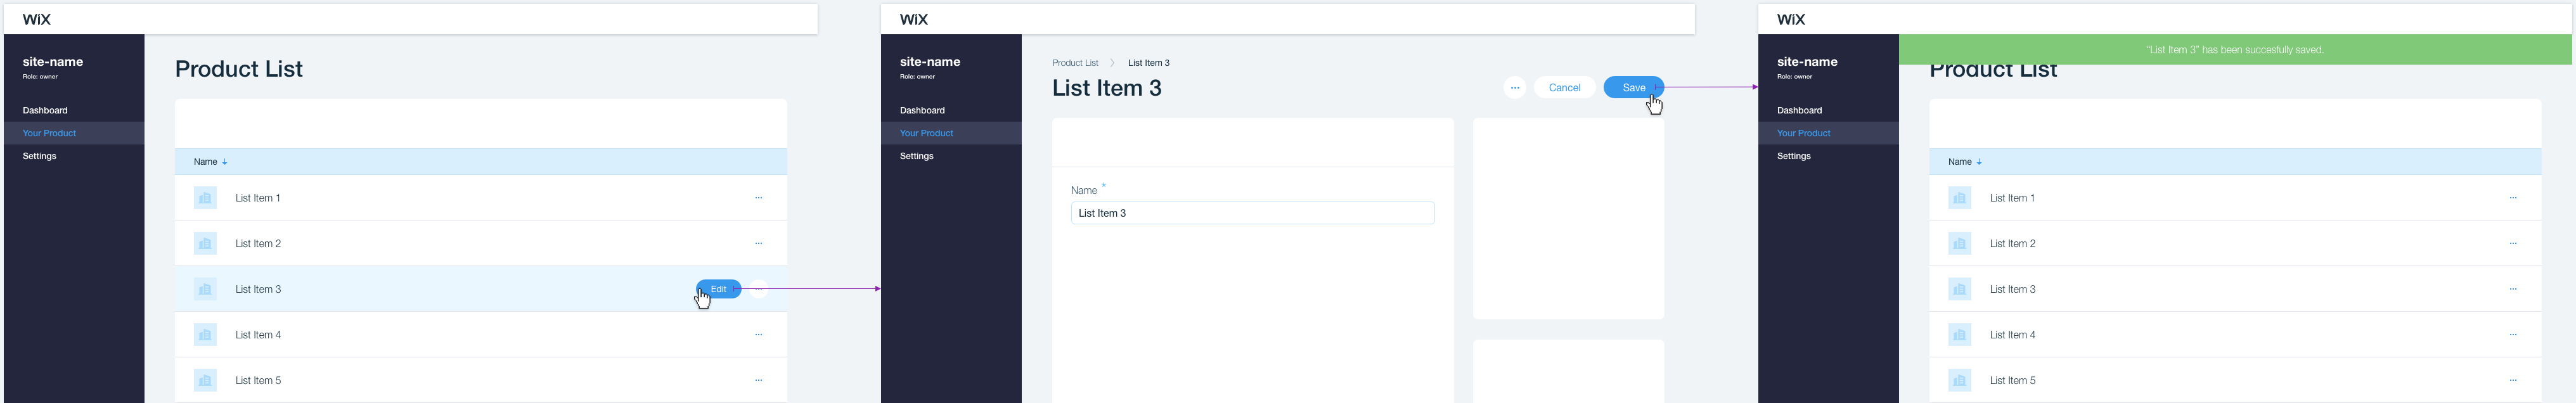Image resolution: width=2576 pixels, height=403 pixels.
Task: Click List Item 2 thumbnail below the success banner
Action: 1959,244
